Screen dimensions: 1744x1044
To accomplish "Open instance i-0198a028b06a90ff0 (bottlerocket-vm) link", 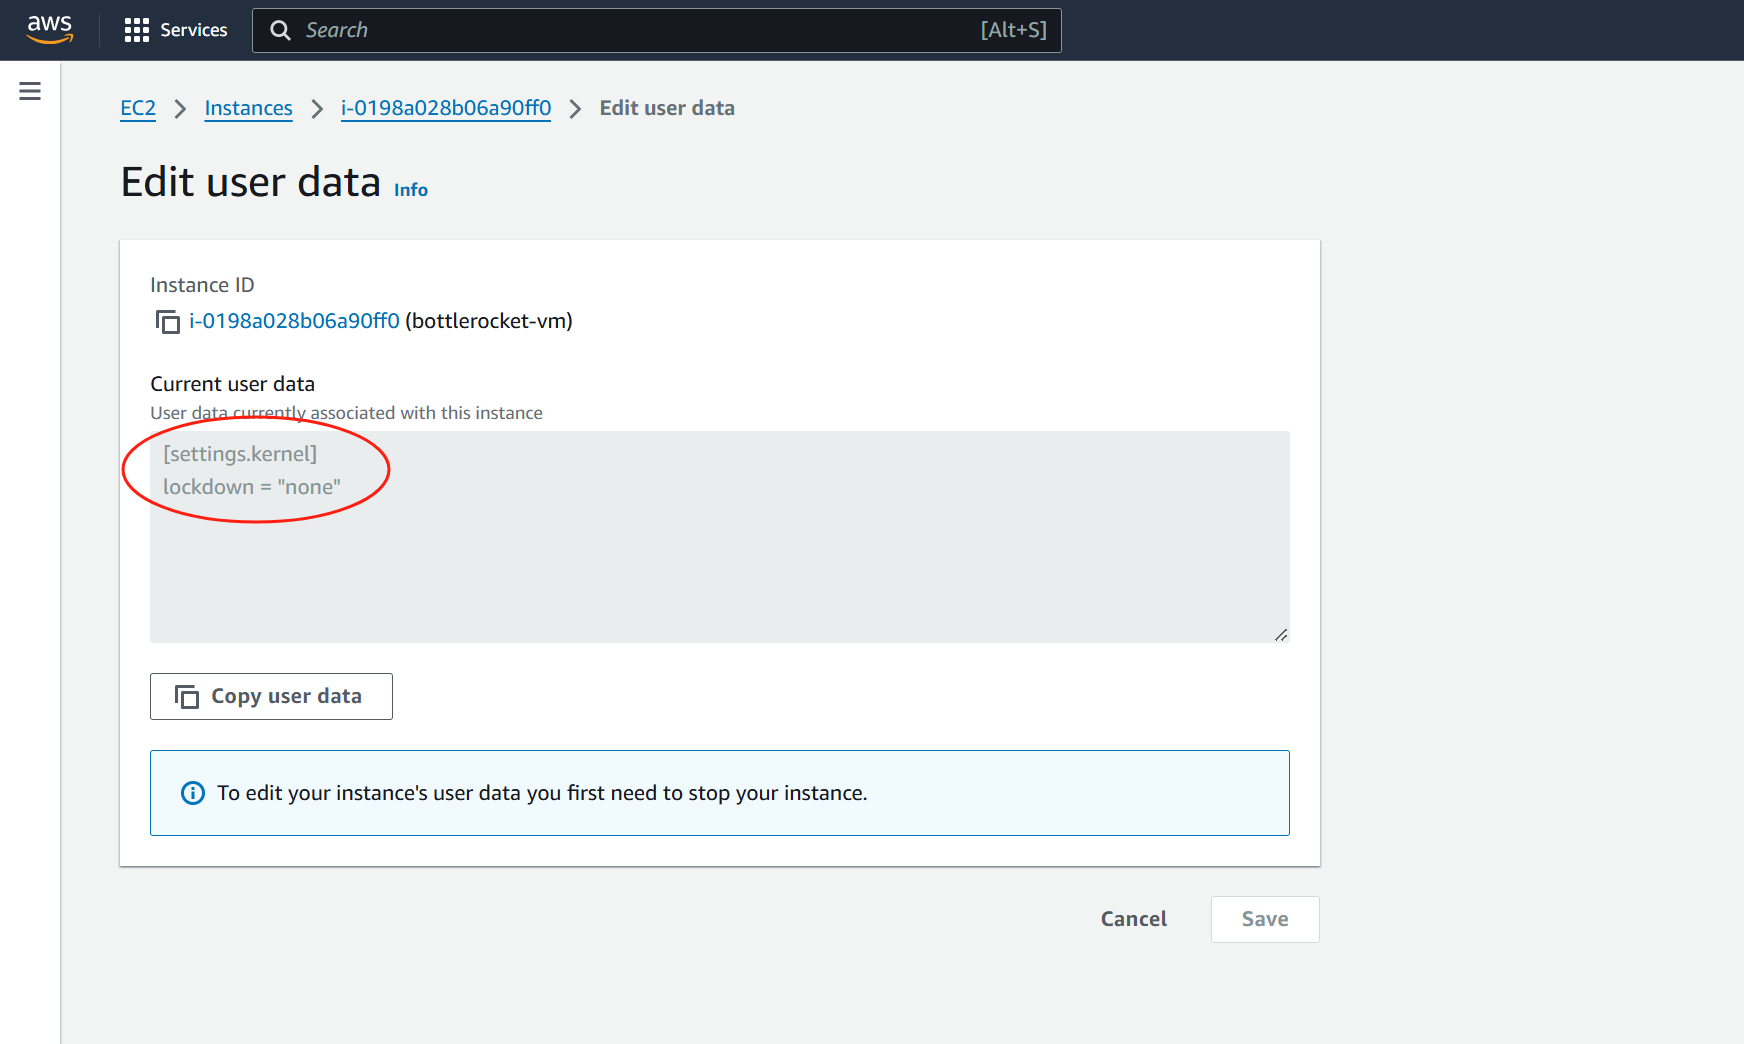I will point(295,321).
